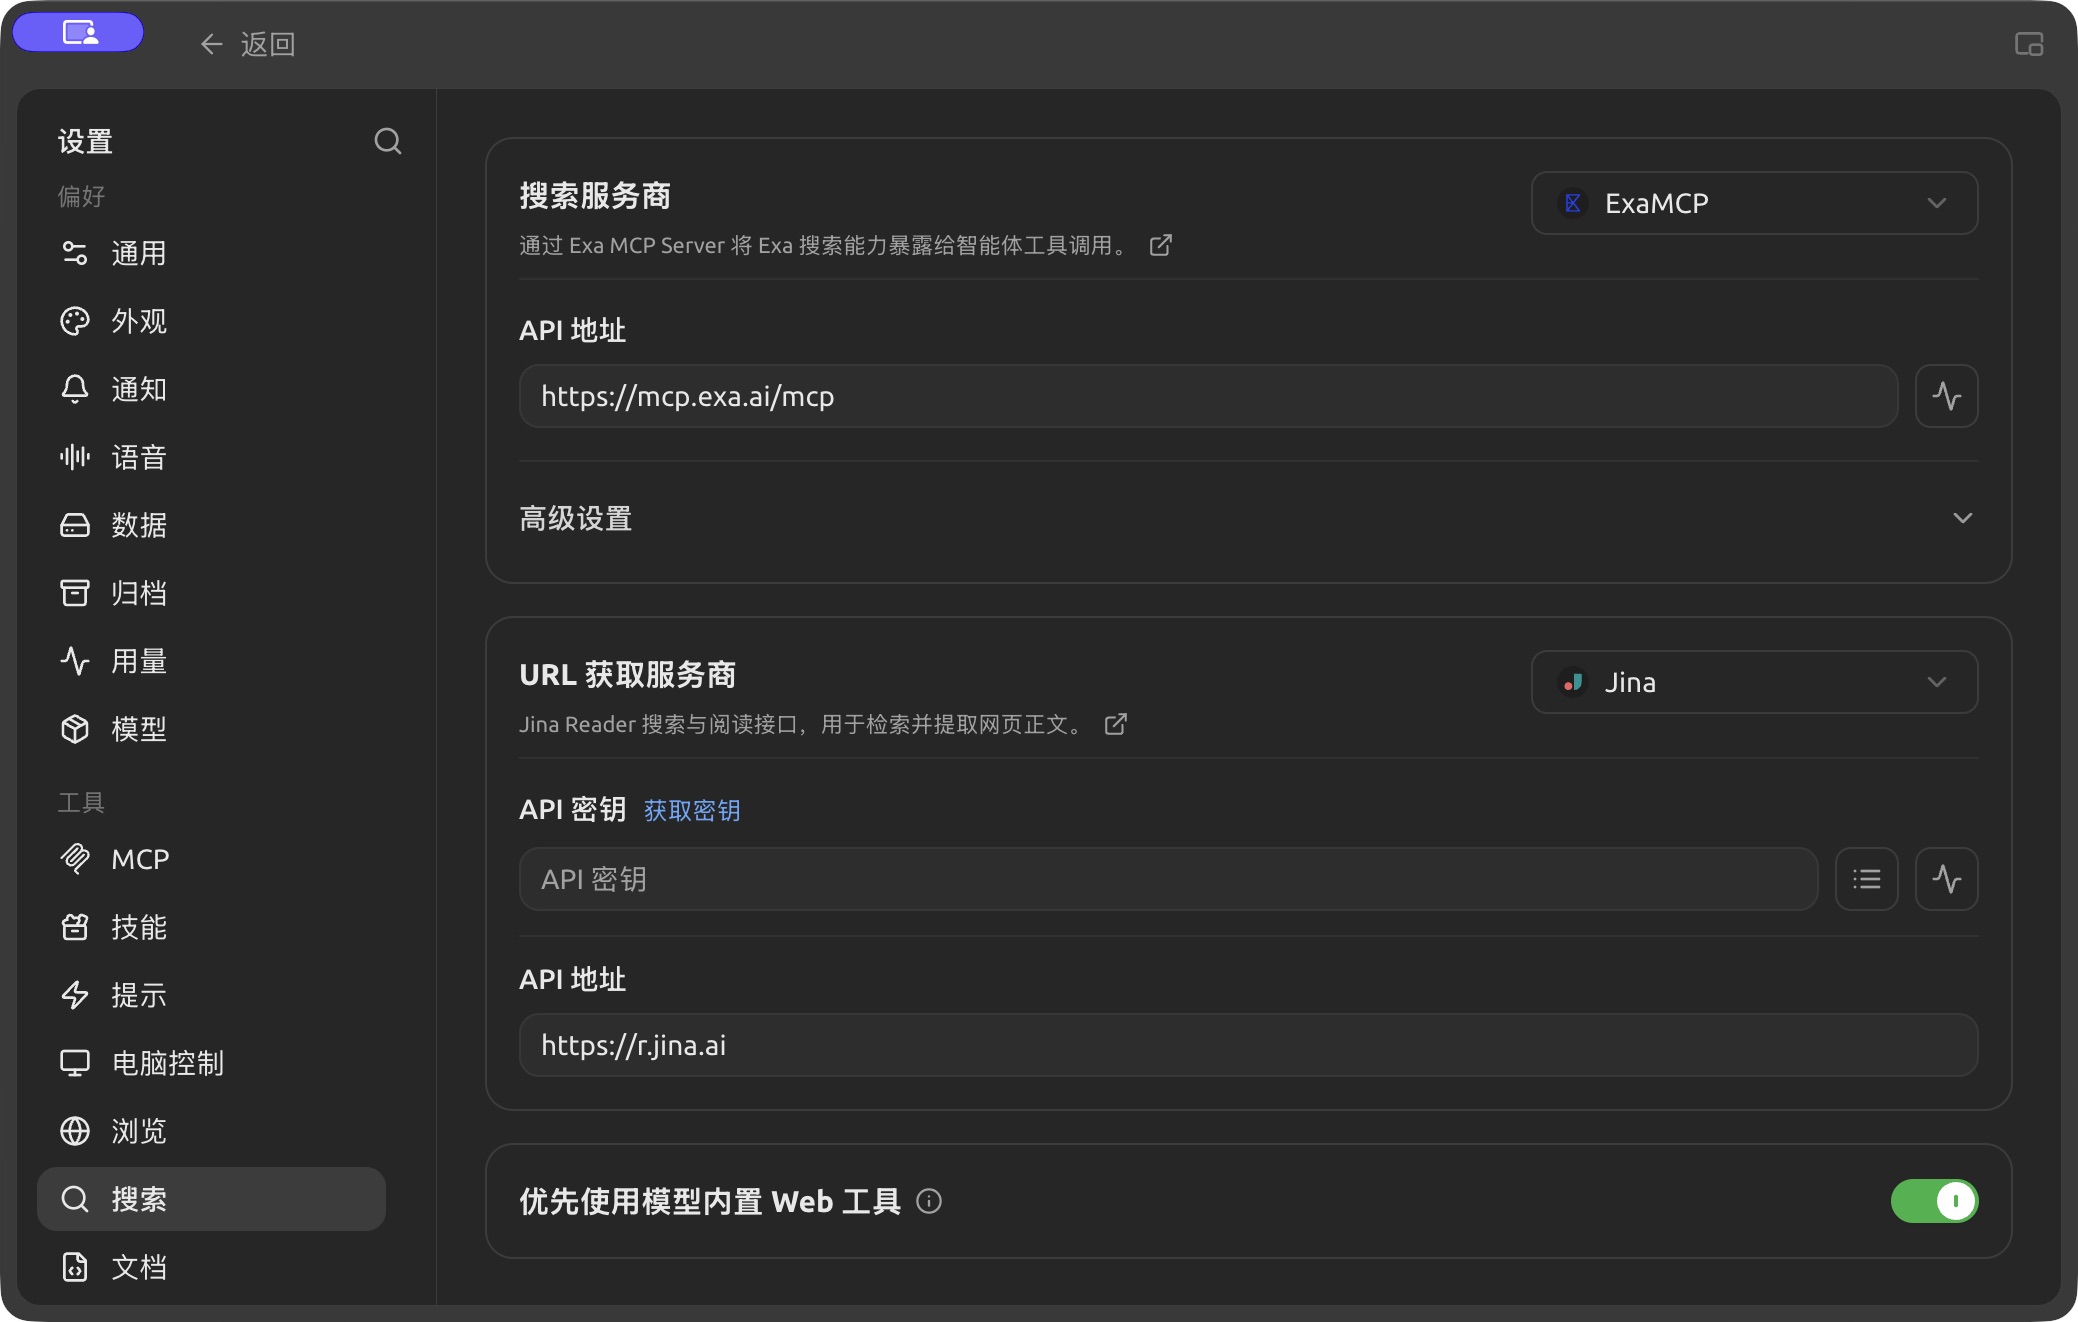Go to the MCP tools page
2078x1322 pixels.
[211, 859]
